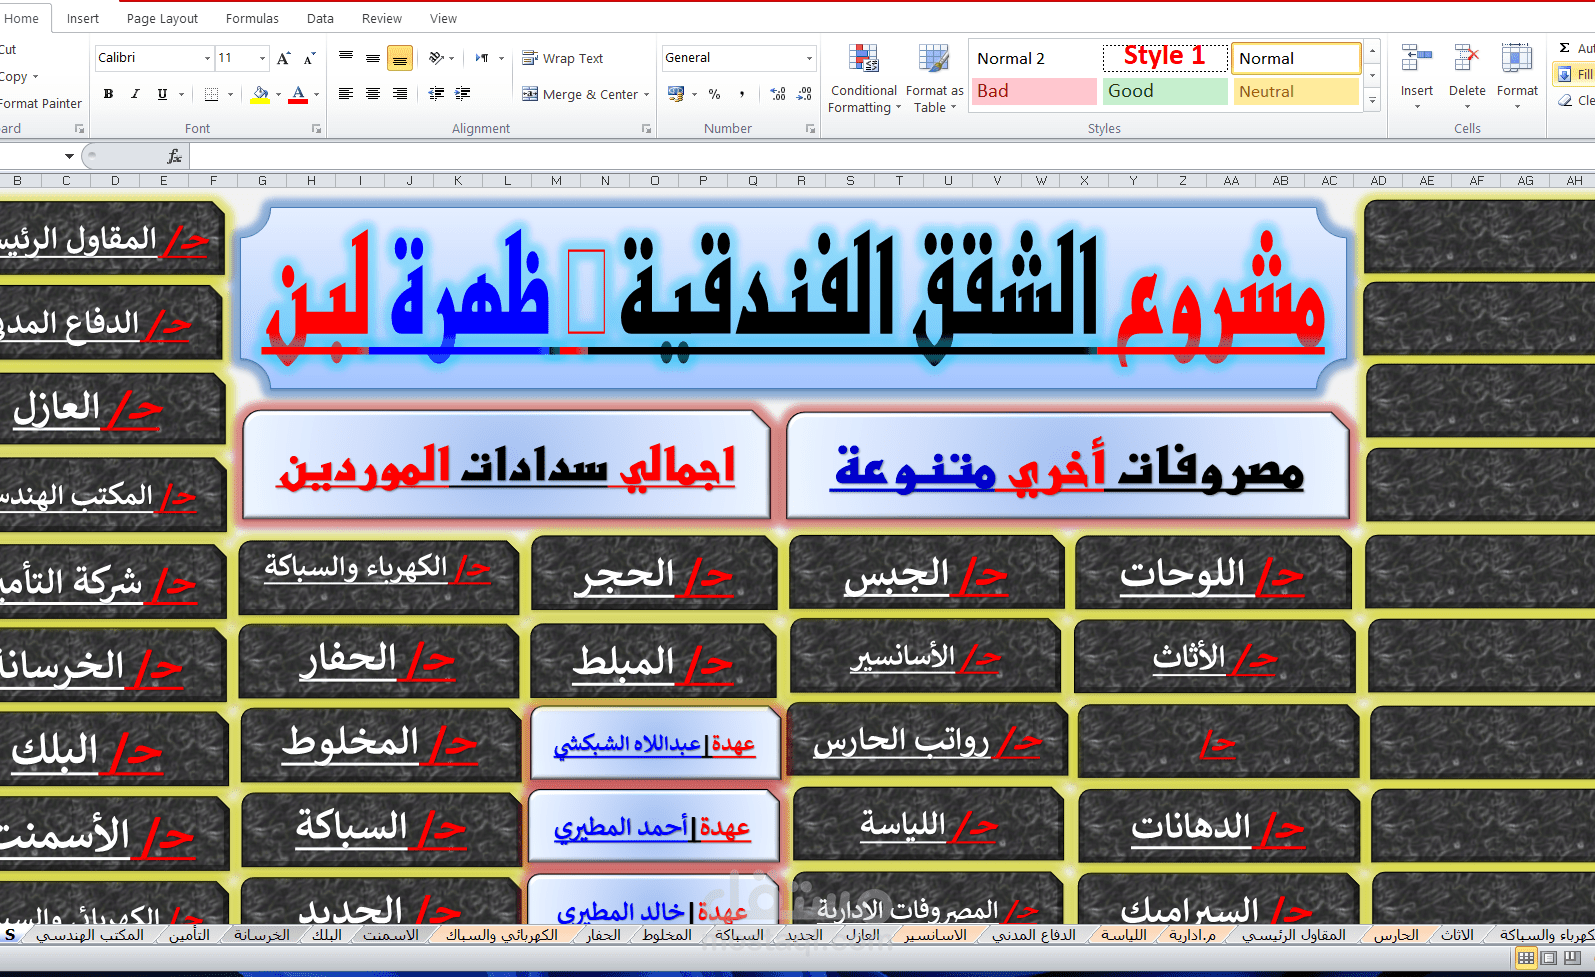The height and width of the screenshot is (977, 1595).
Task: Apply the Style 1 cell style
Action: tap(1165, 57)
